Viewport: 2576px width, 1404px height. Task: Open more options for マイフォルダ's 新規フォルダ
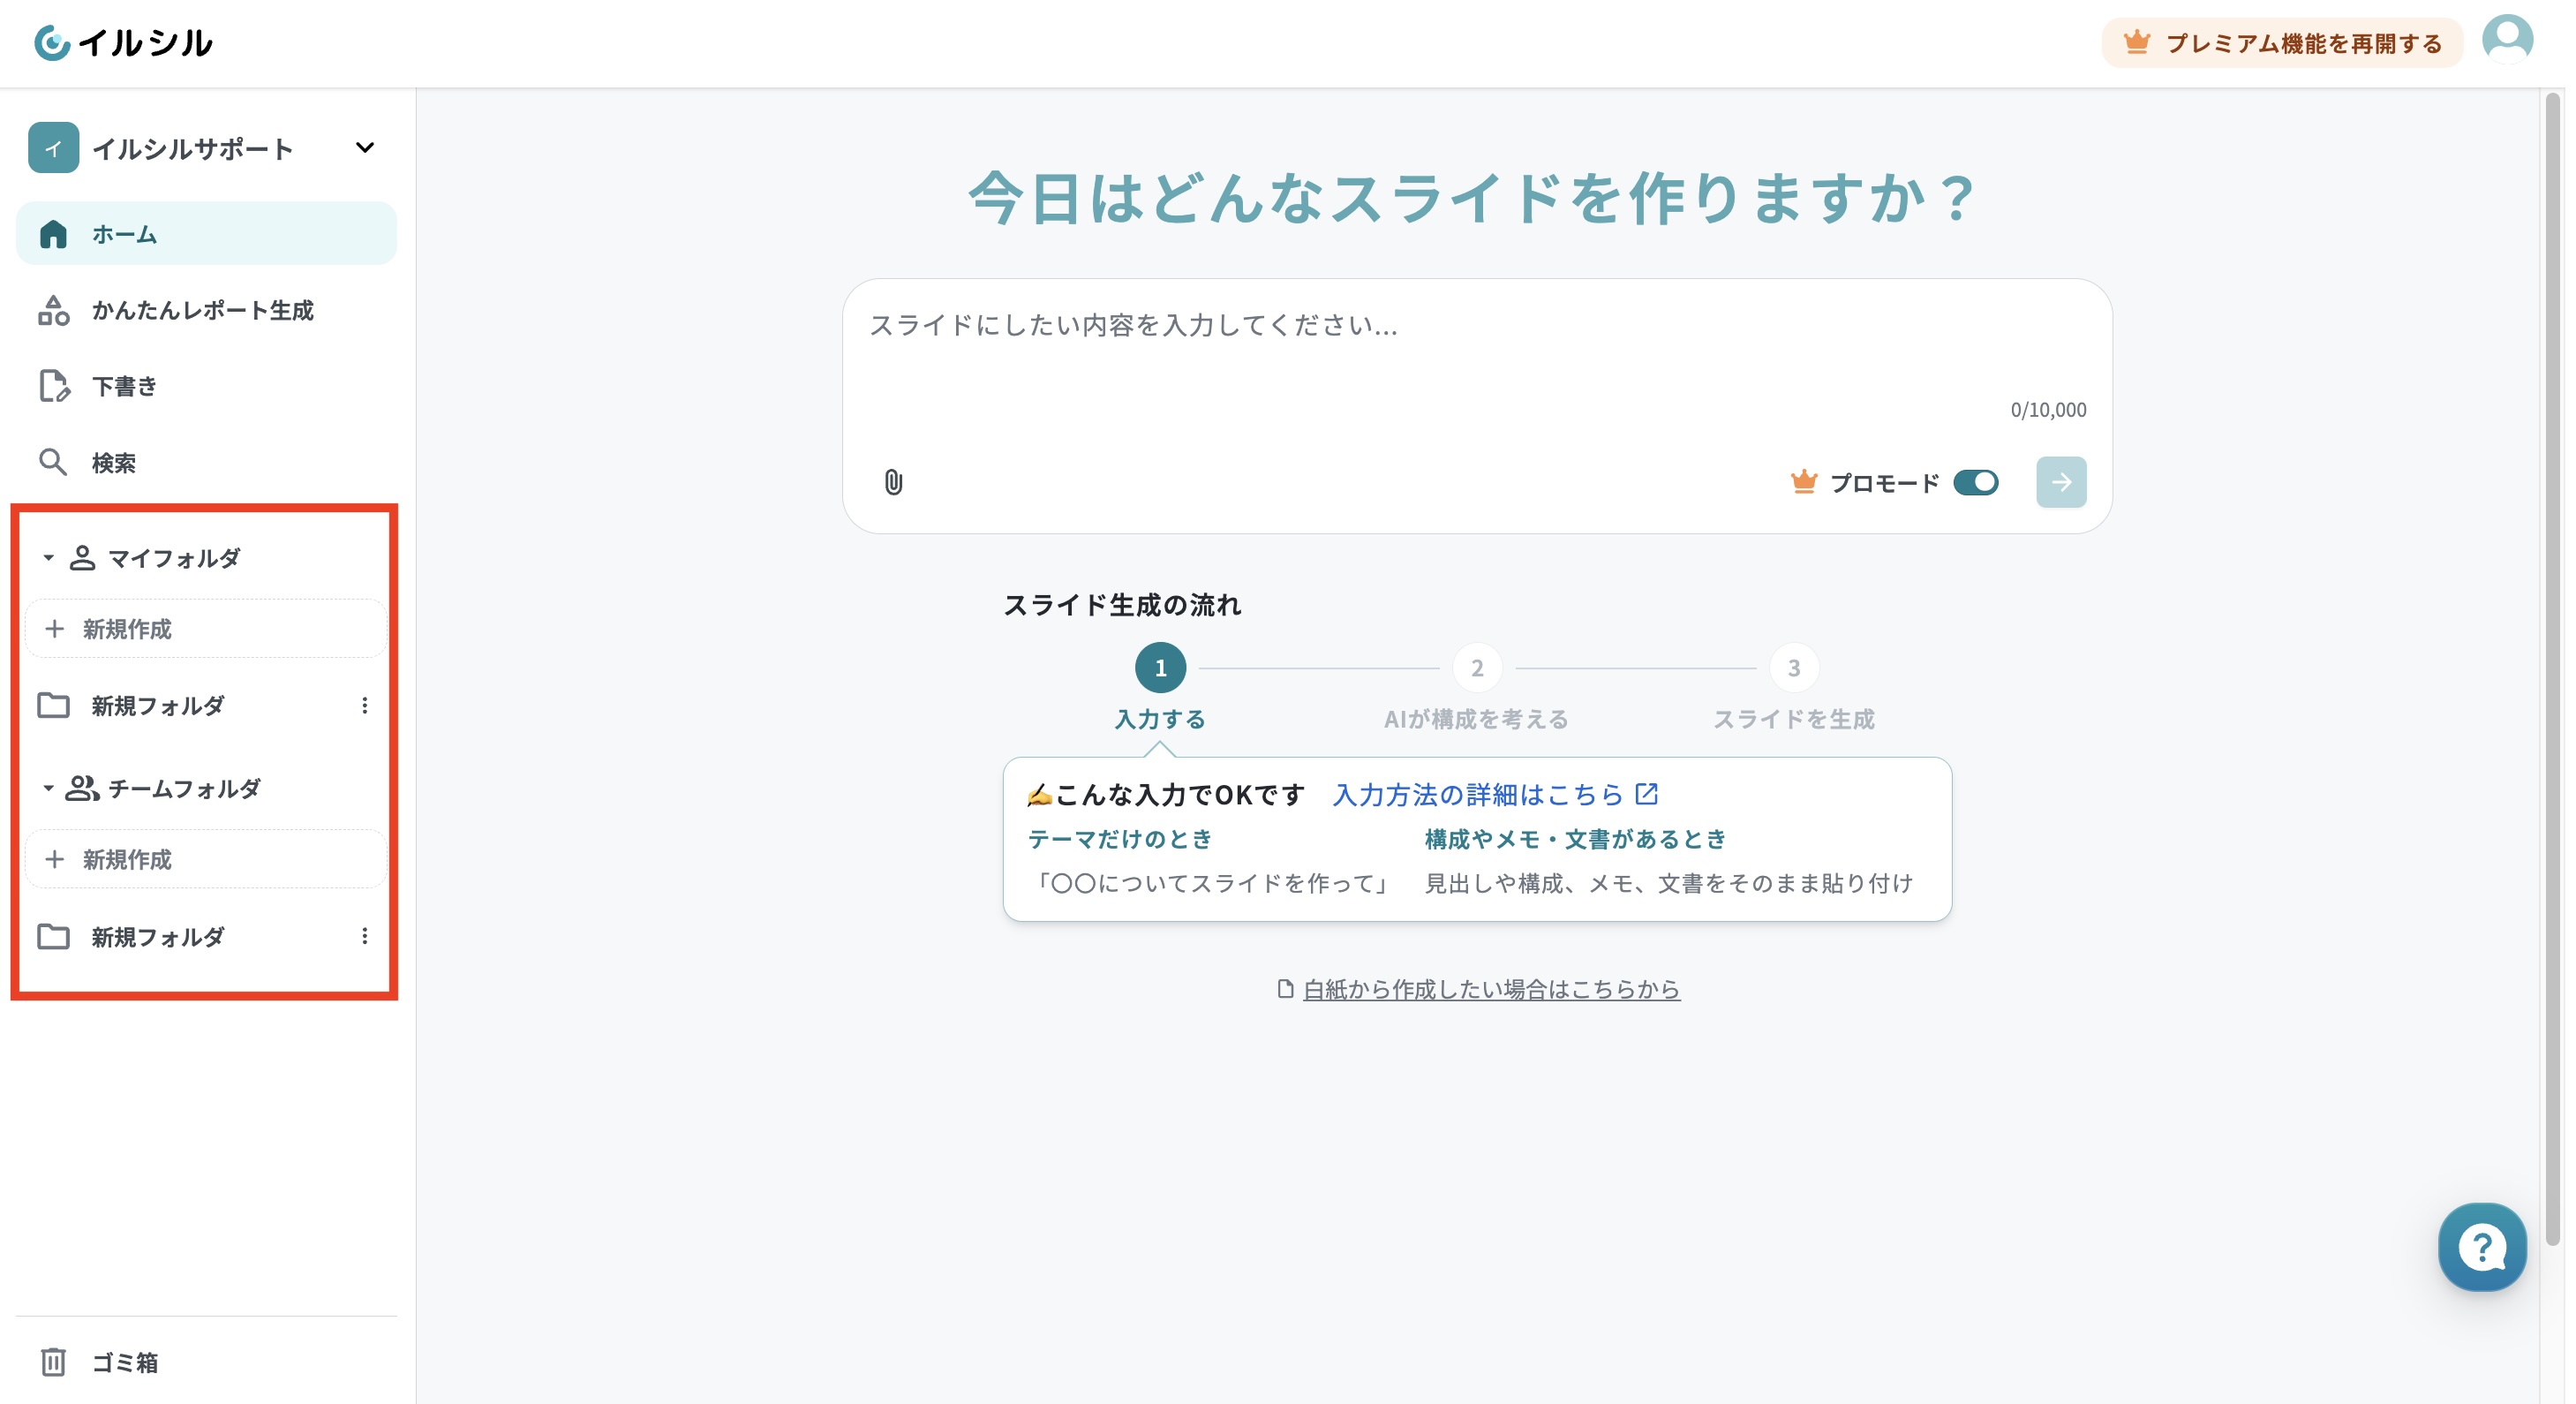tap(365, 705)
